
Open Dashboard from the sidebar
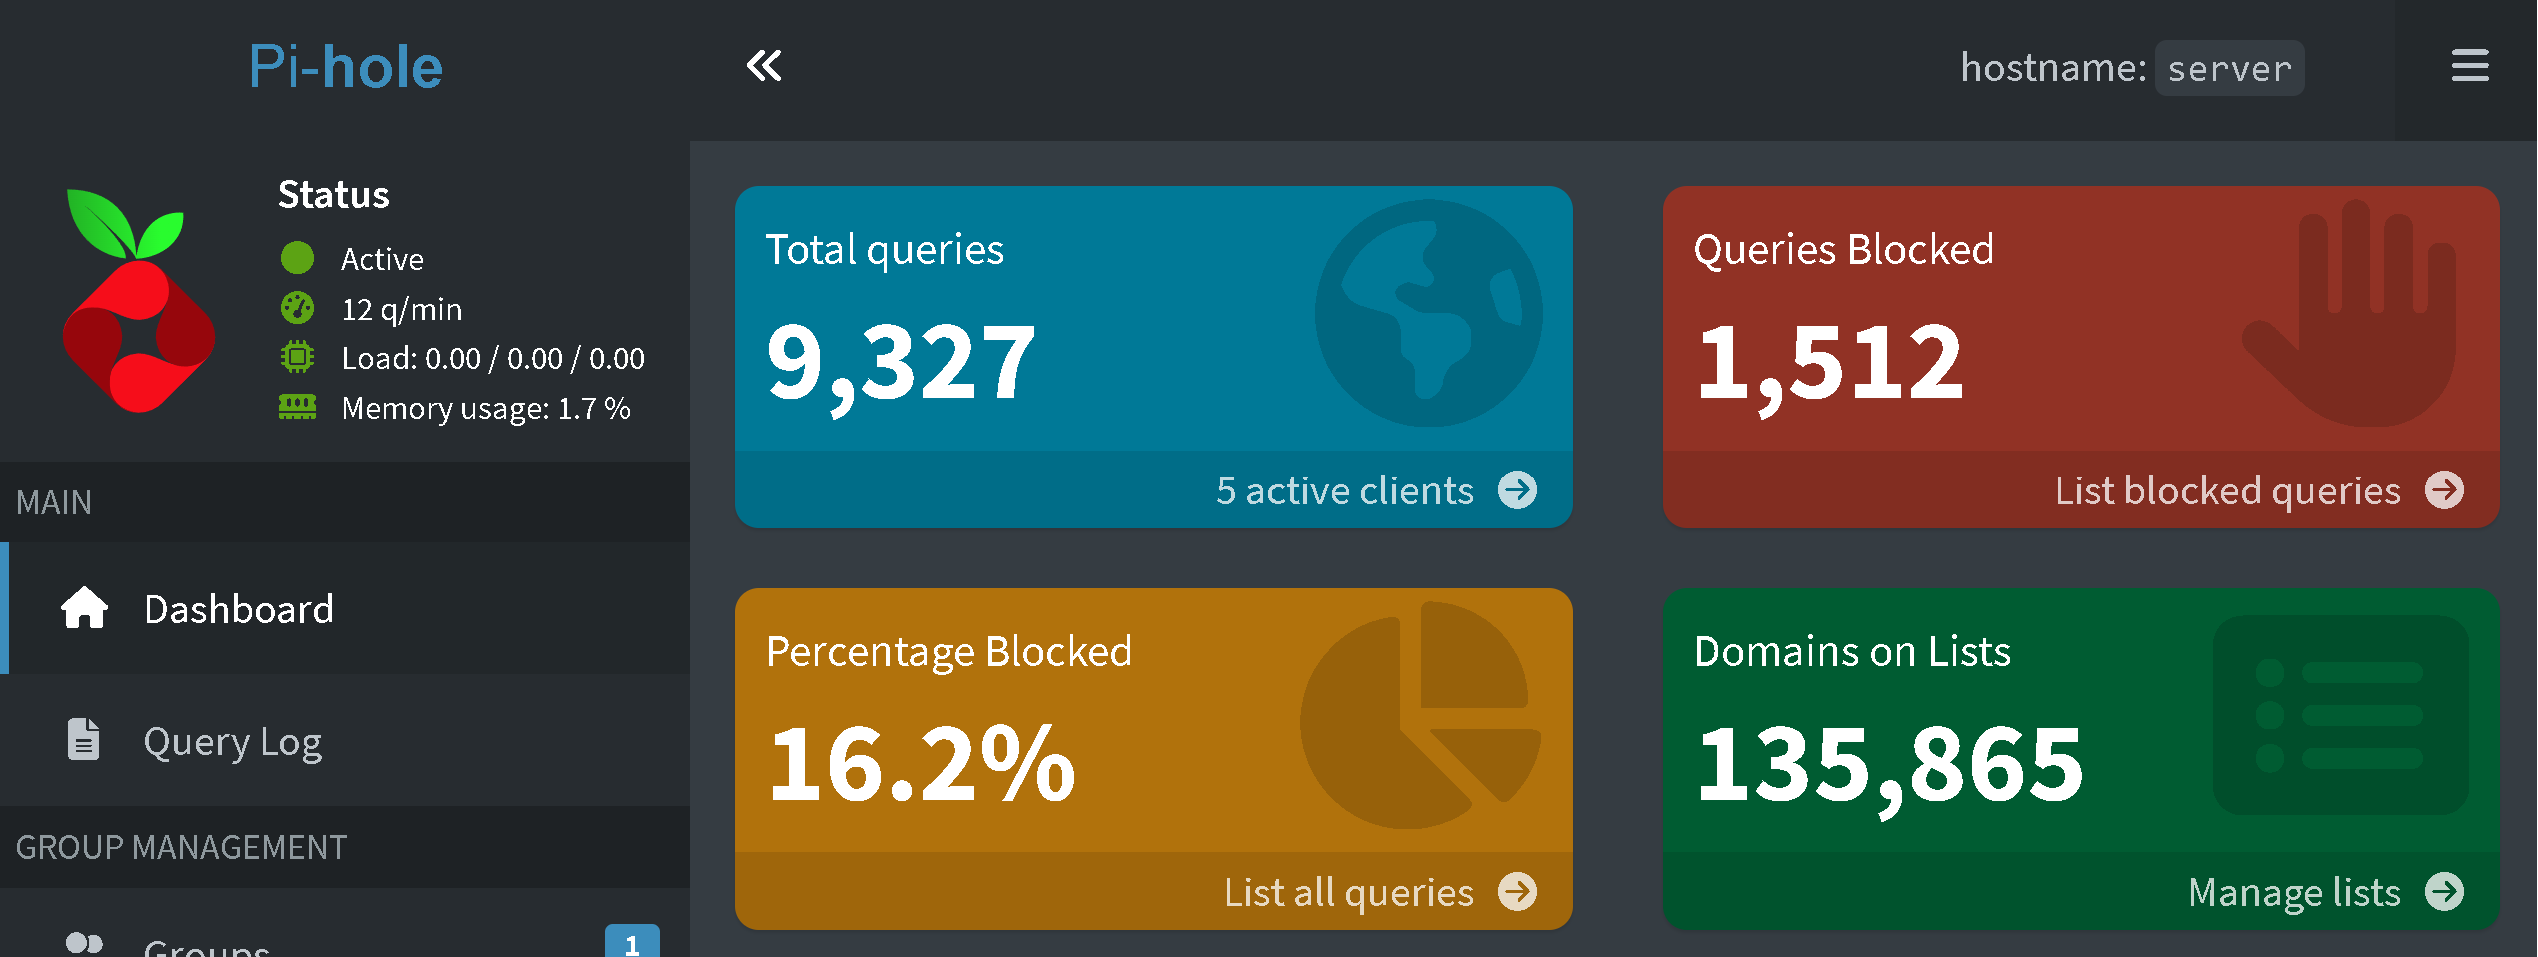point(345,608)
